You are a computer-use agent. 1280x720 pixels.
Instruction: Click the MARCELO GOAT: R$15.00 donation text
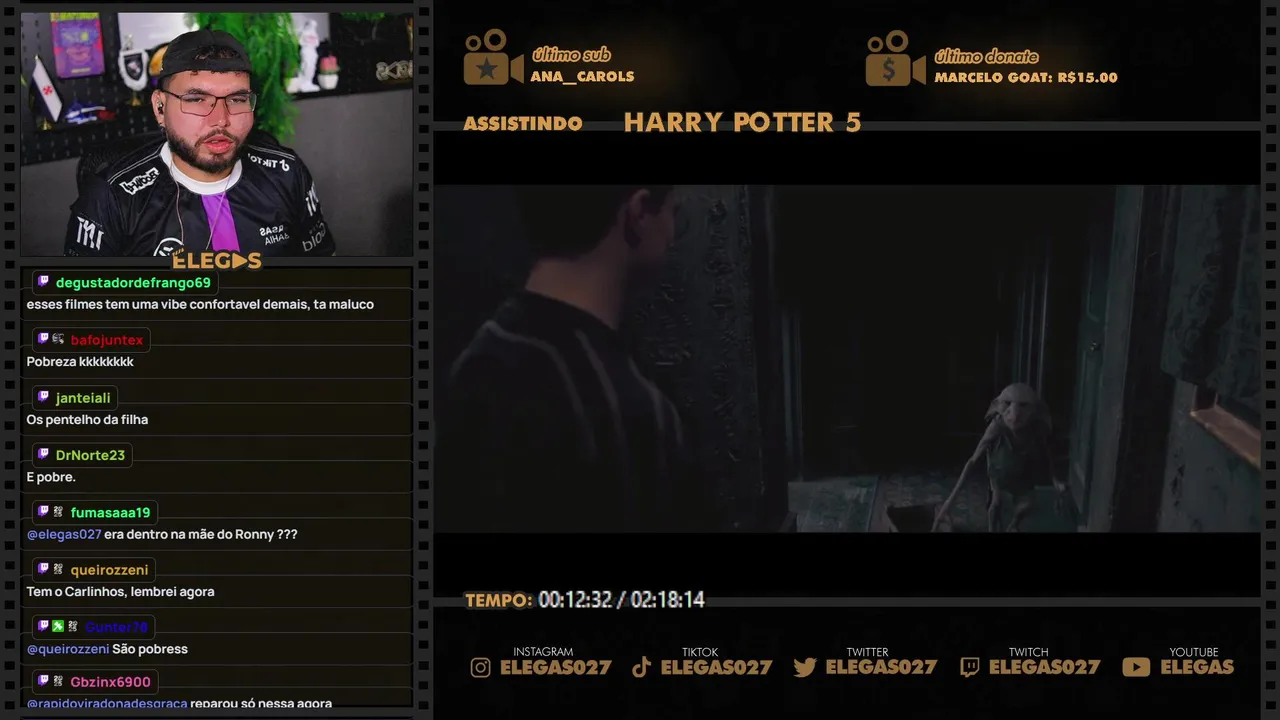[x=1026, y=77]
